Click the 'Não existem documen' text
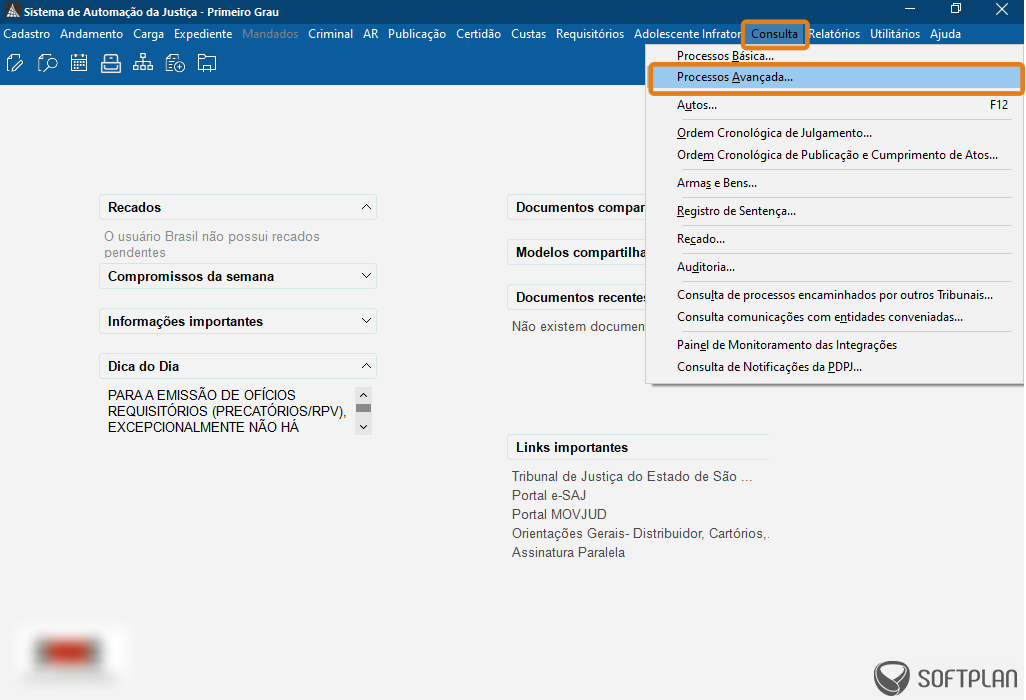The width and height of the screenshot is (1026, 700). [x=578, y=326]
